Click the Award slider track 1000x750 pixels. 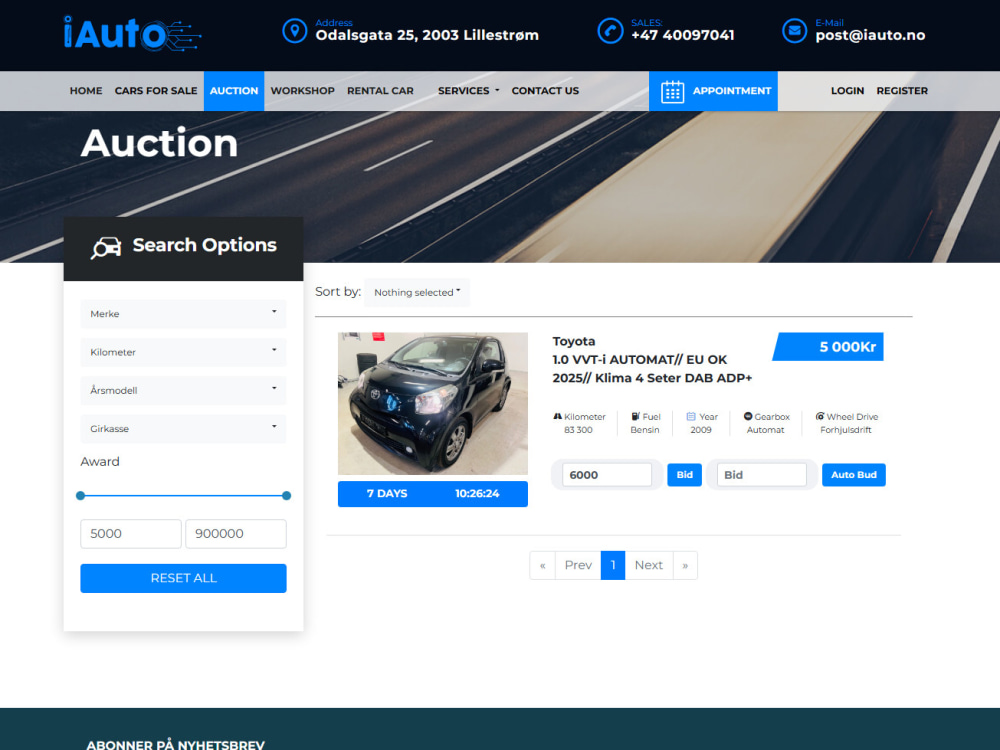coord(183,496)
